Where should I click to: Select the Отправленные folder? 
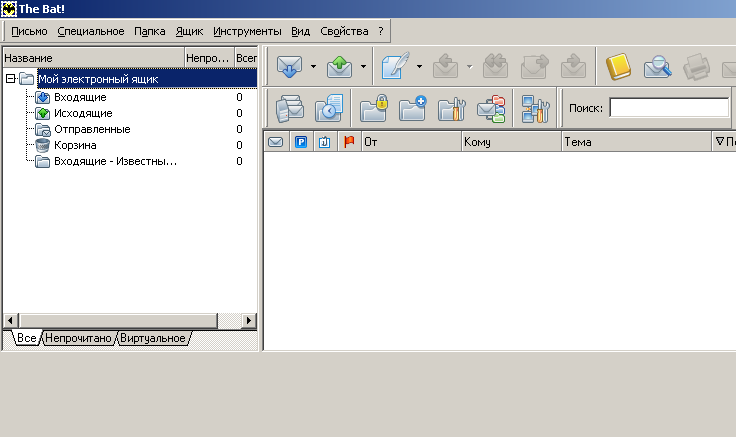point(92,129)
